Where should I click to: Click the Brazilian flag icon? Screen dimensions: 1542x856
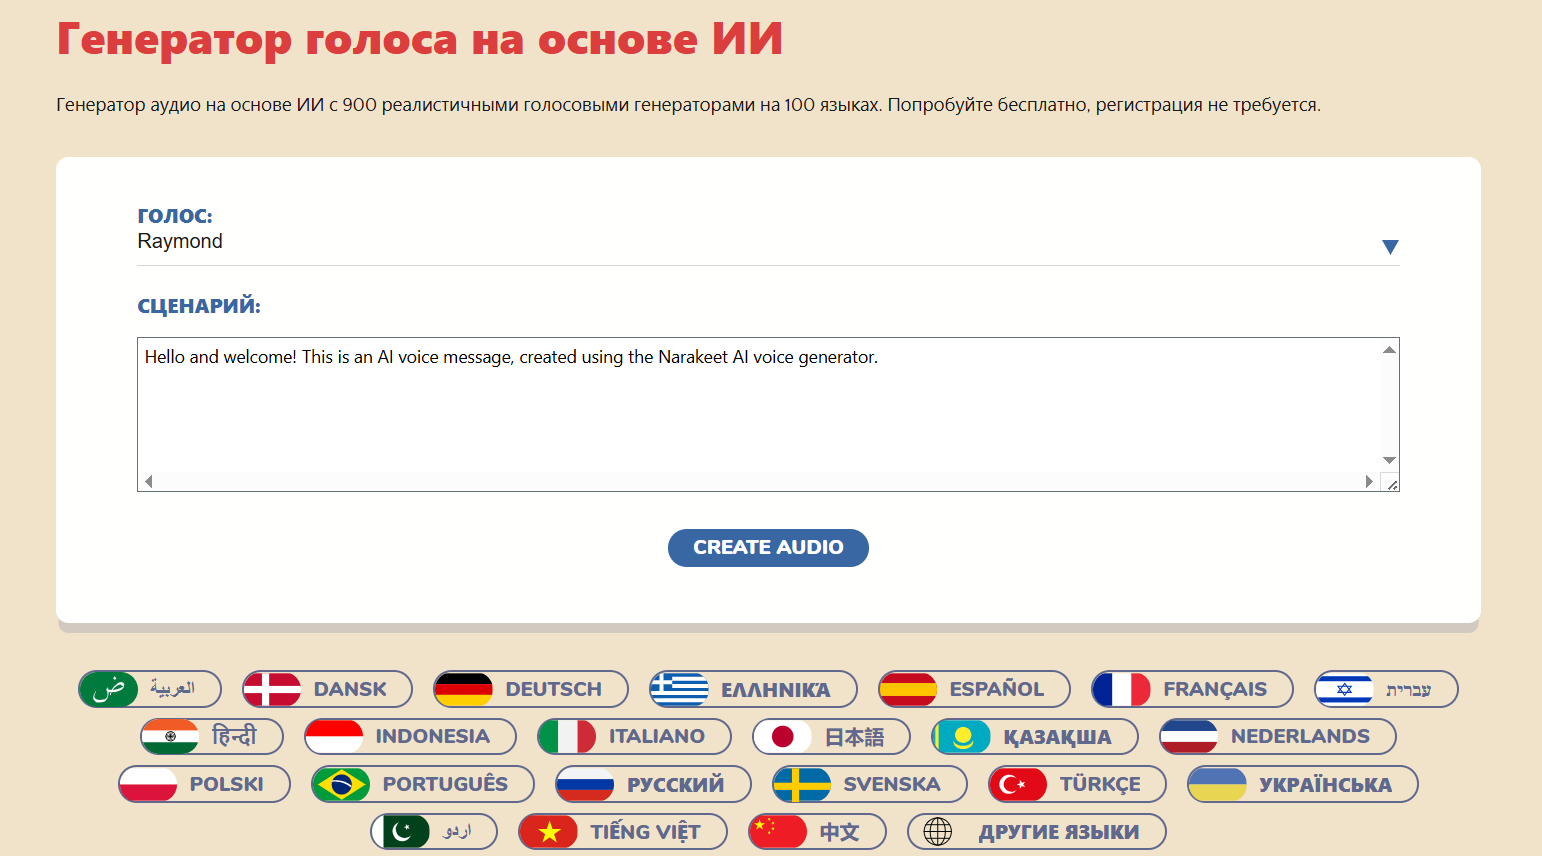pyautogui.click(x=341, y=784)
